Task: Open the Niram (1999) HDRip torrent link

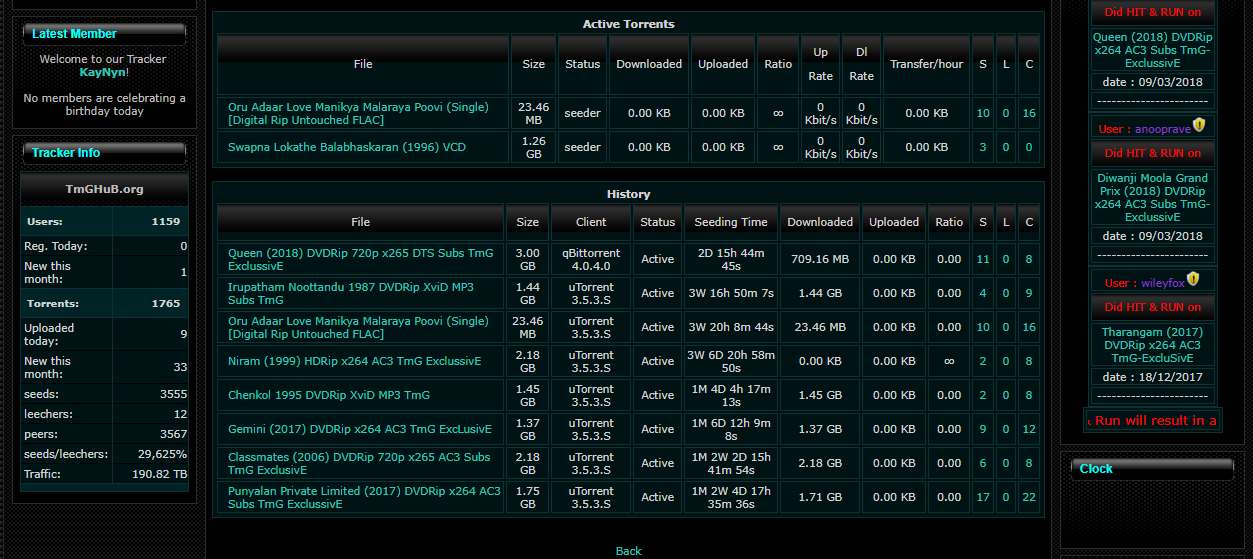Action: (x=354, y=361)
